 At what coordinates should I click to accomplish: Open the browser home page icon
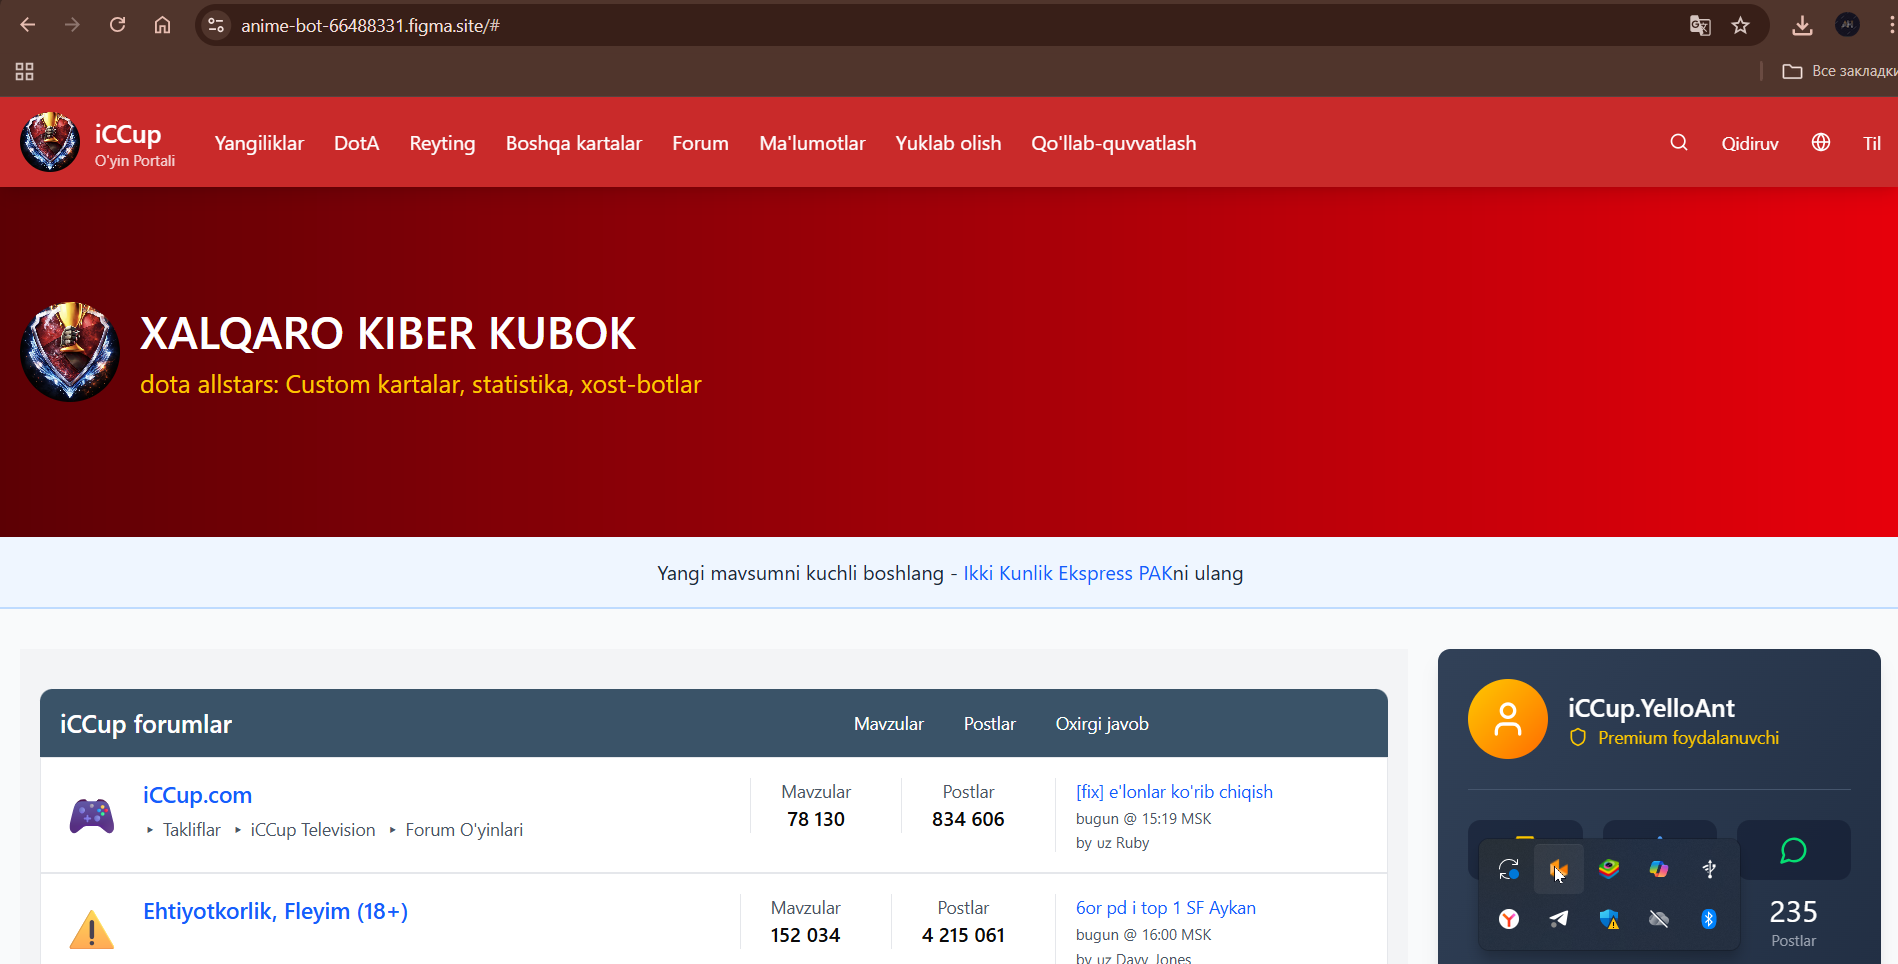click(x=162, y=25)
